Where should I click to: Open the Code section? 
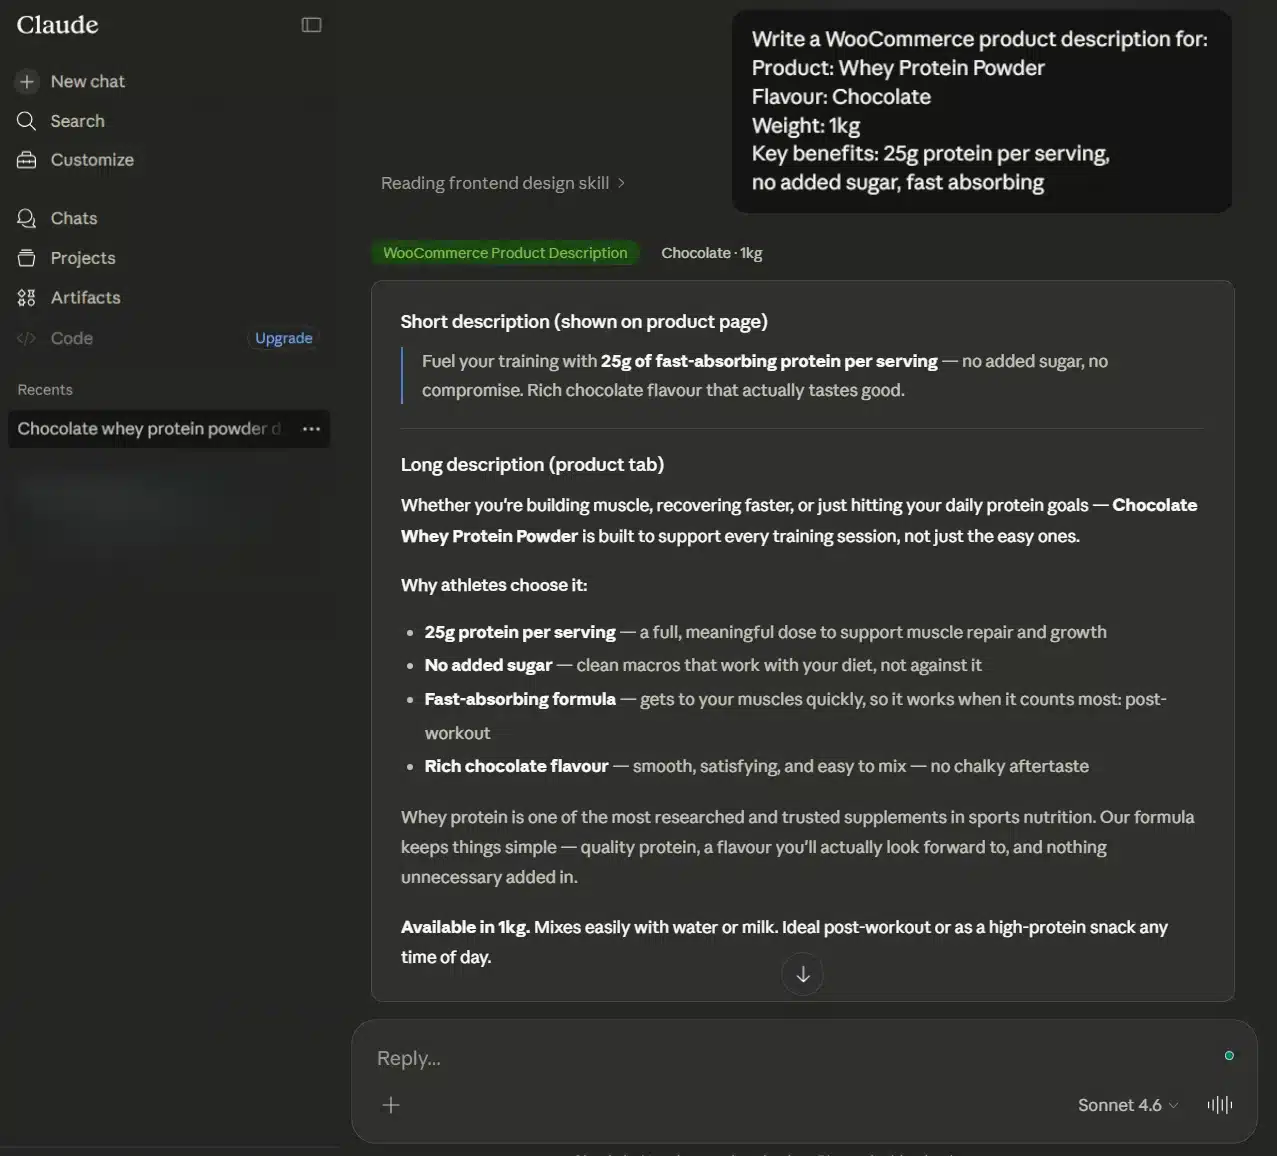click(71, 338)
